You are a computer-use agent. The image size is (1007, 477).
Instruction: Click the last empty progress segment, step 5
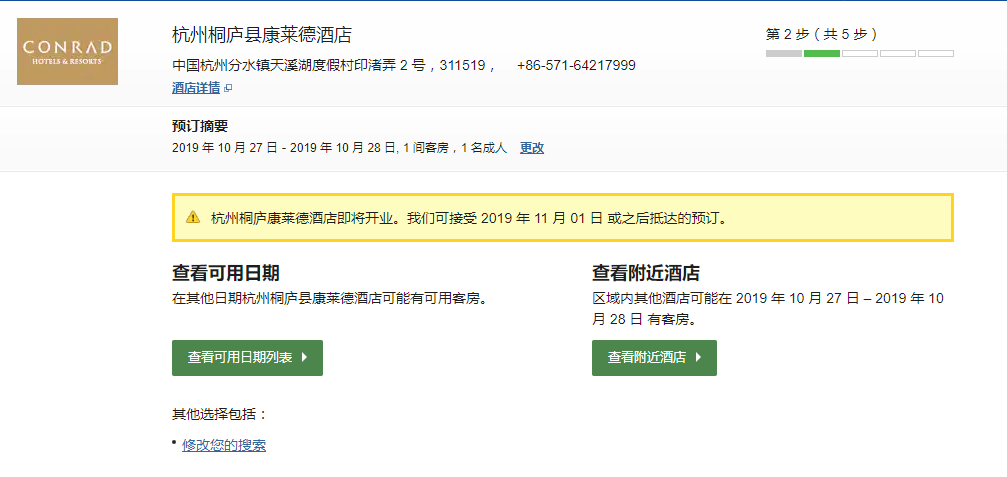(936, 53)
